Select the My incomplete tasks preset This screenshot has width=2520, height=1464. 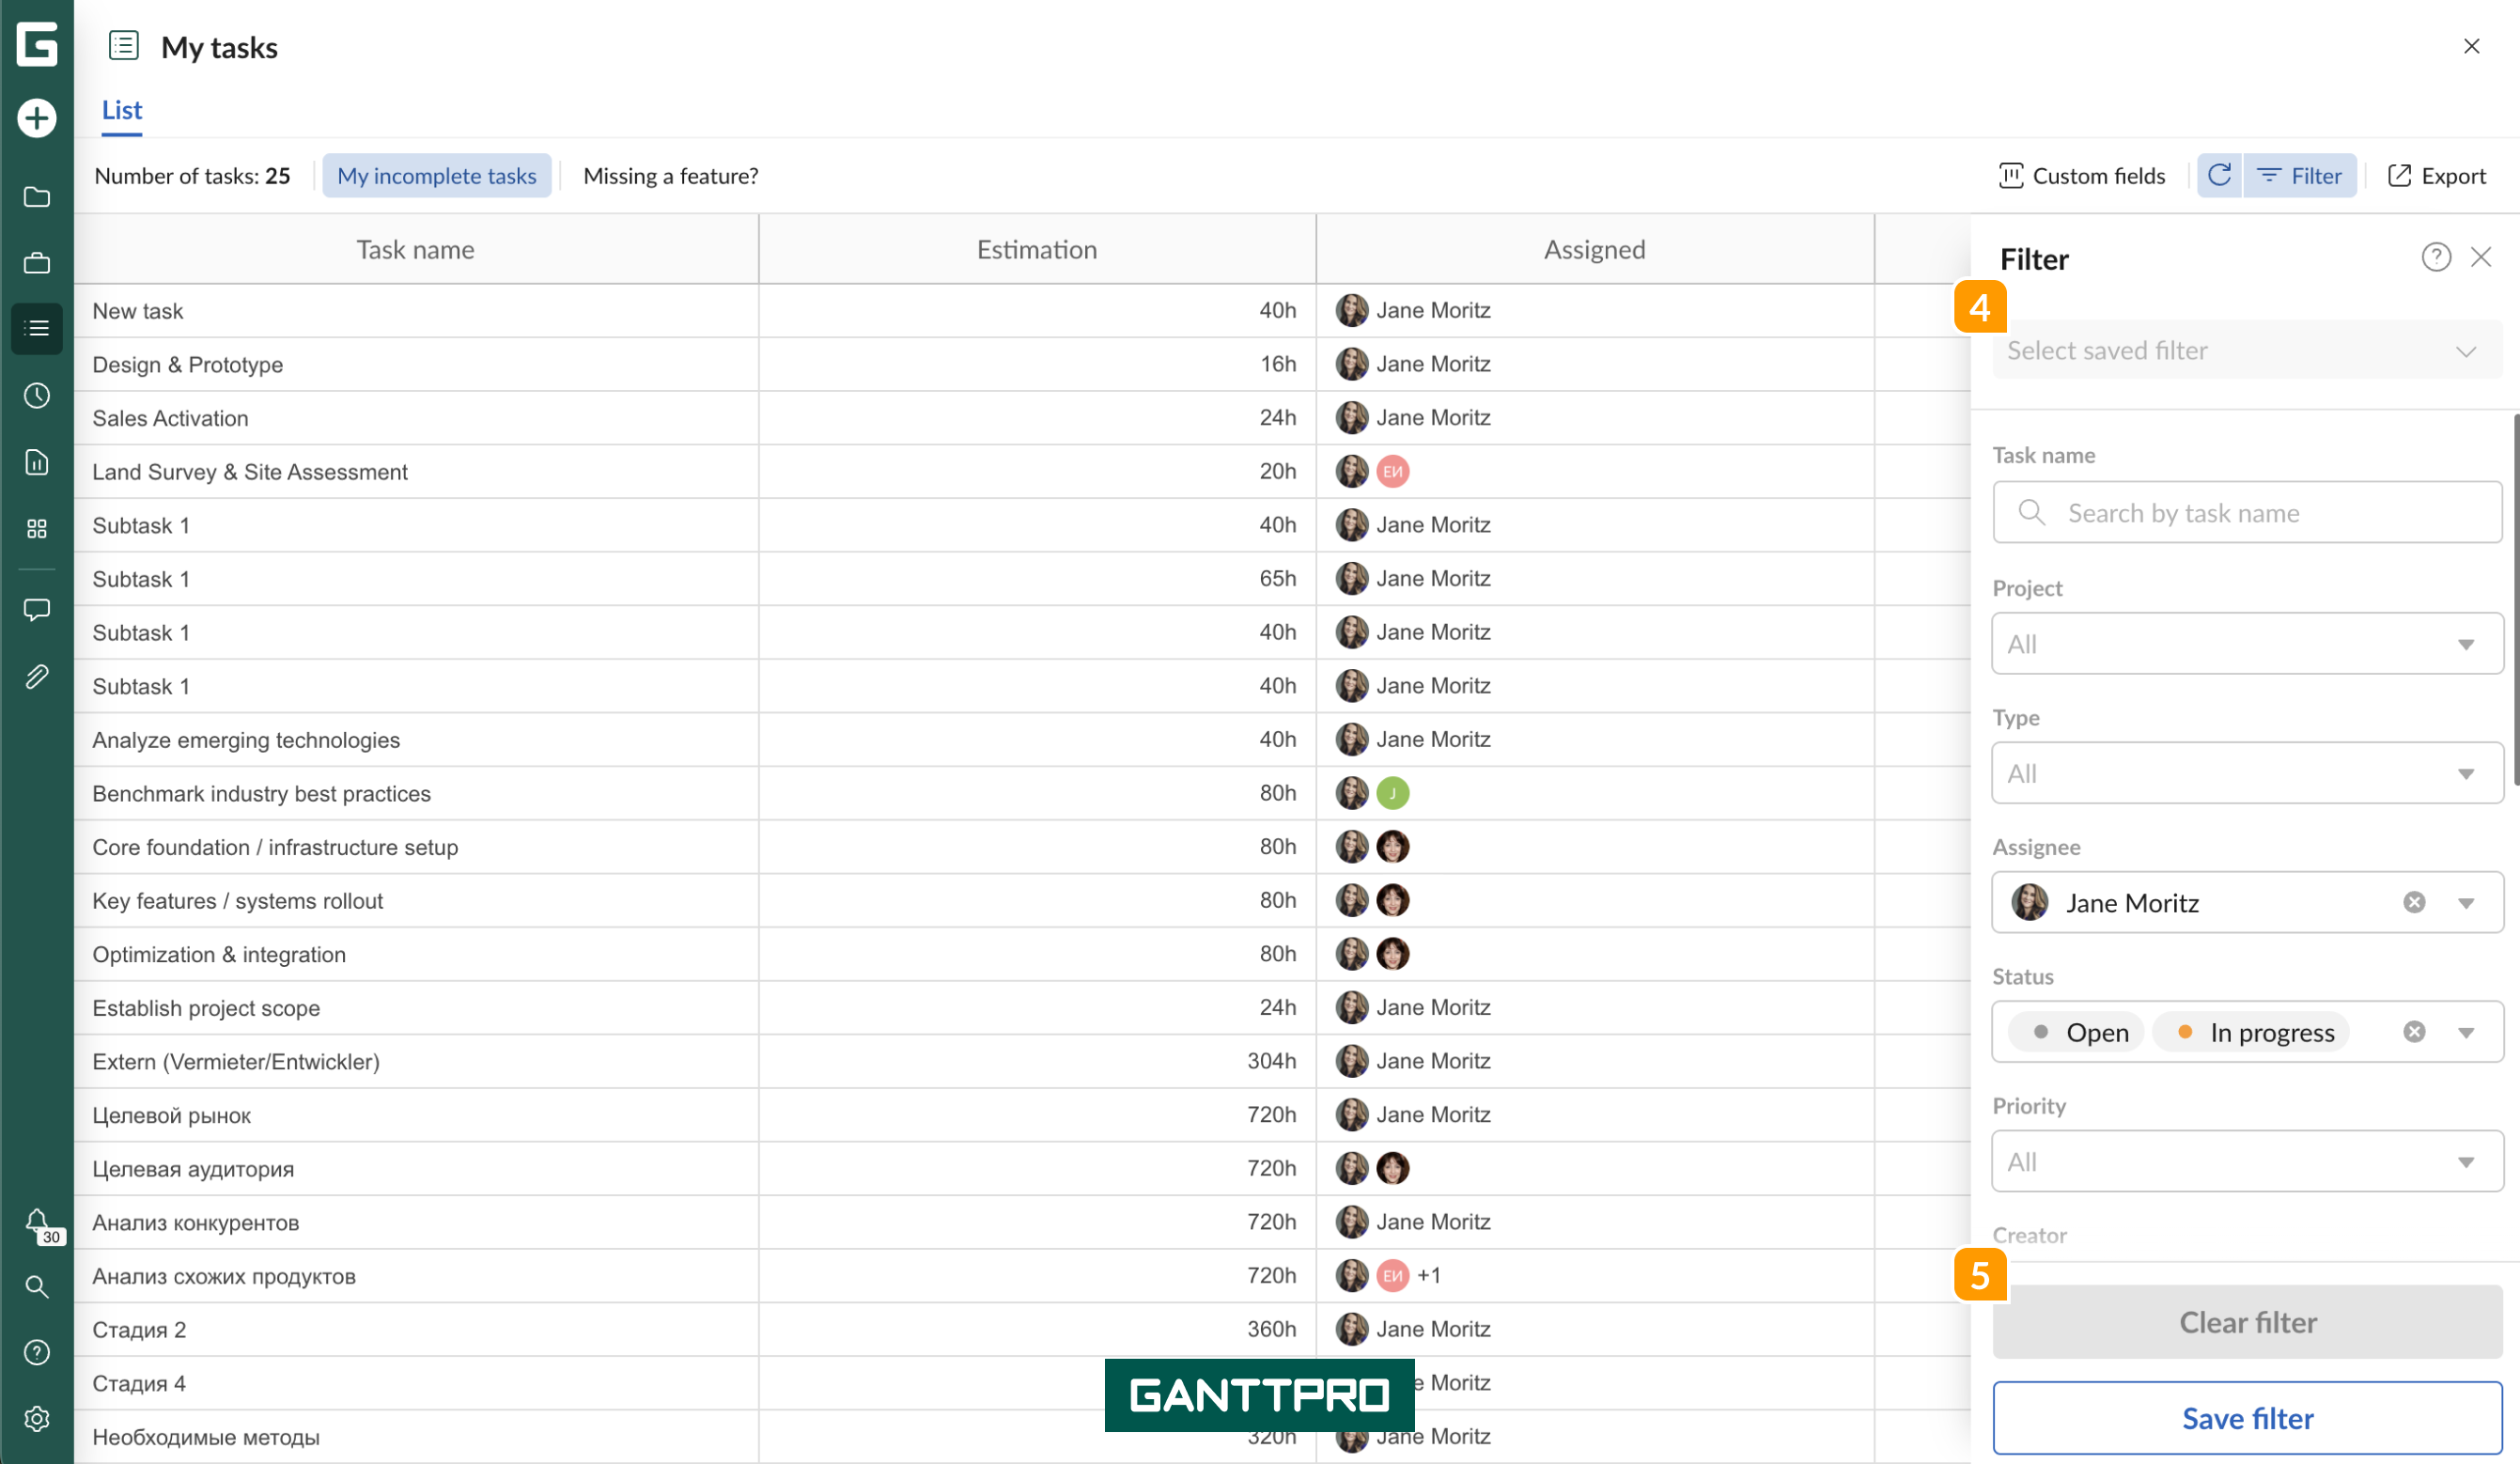click(x=437, y=176)
